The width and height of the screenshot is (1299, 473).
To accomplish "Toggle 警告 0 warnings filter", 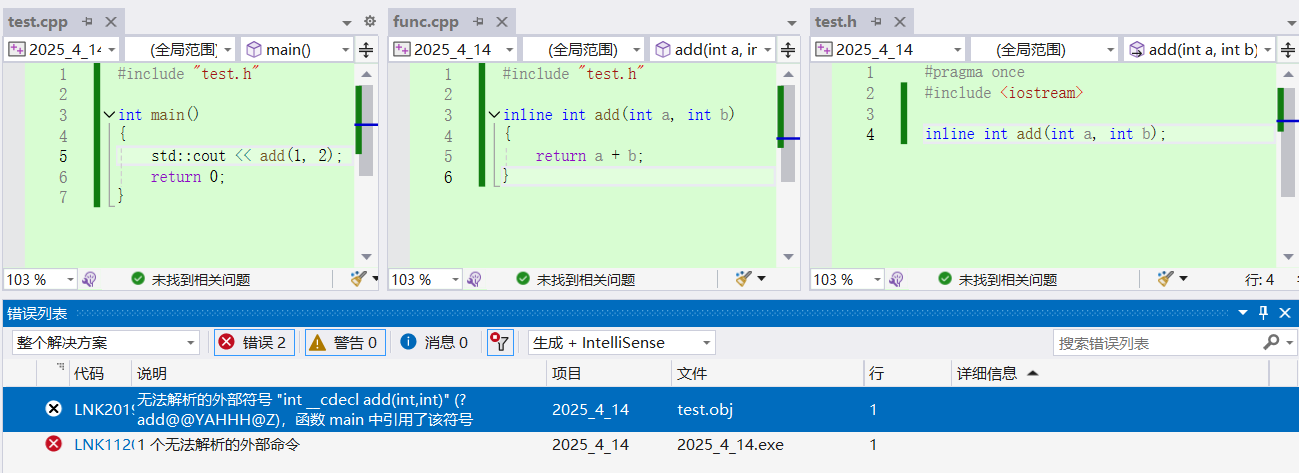I will tap(345, 343).
